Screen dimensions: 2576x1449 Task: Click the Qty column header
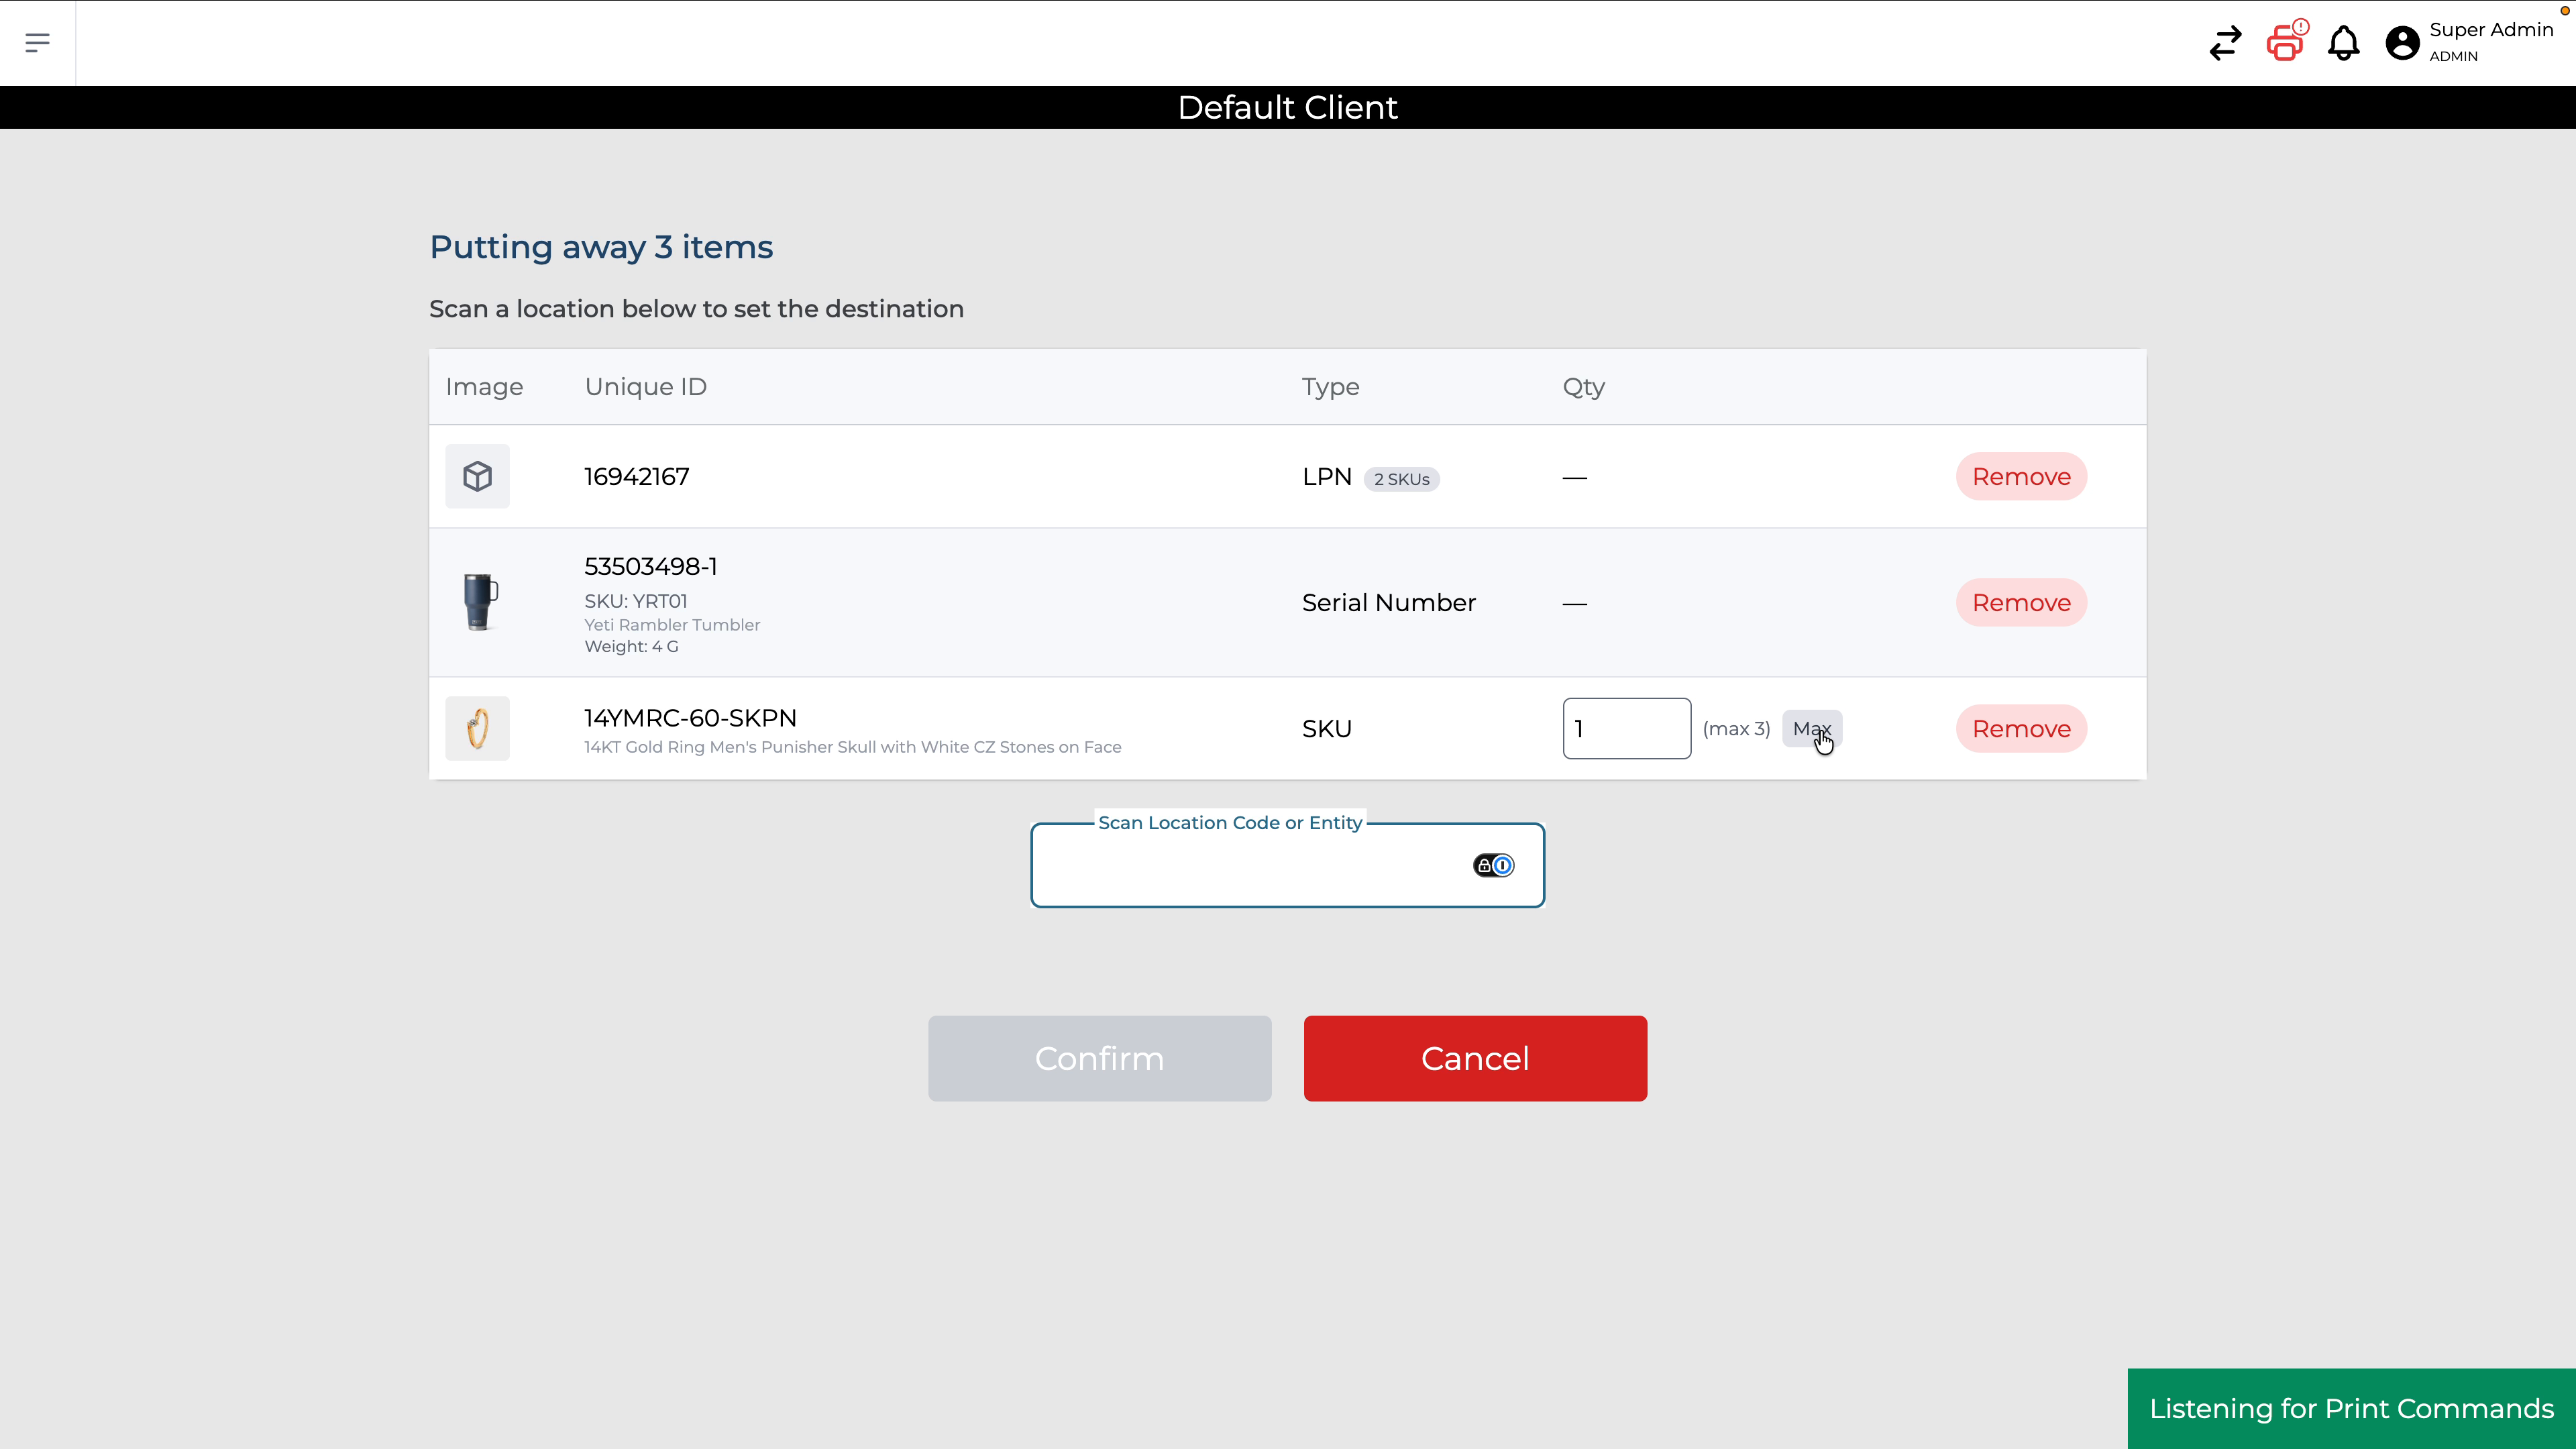(1583, 386)
